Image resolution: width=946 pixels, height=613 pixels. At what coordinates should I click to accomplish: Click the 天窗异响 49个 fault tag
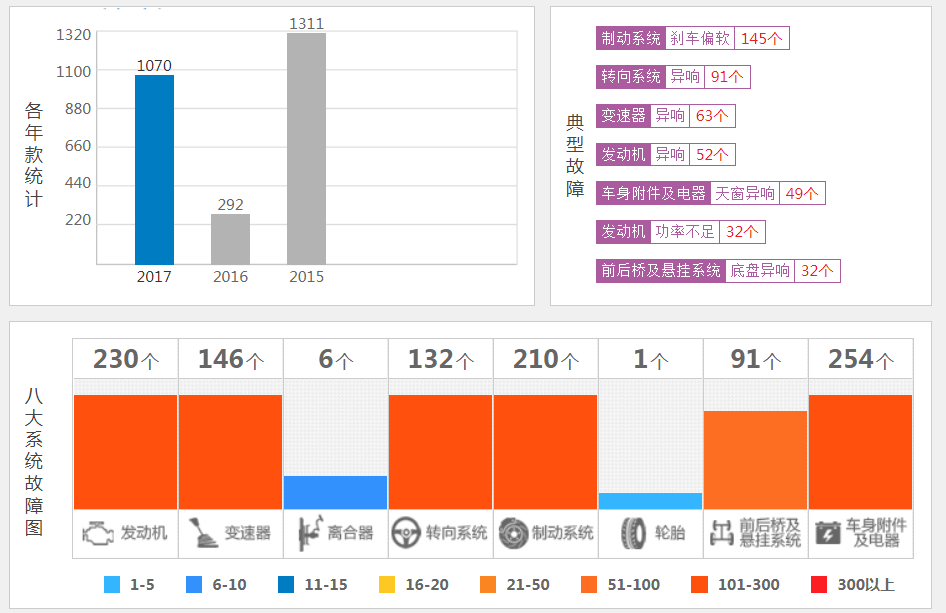767,194
